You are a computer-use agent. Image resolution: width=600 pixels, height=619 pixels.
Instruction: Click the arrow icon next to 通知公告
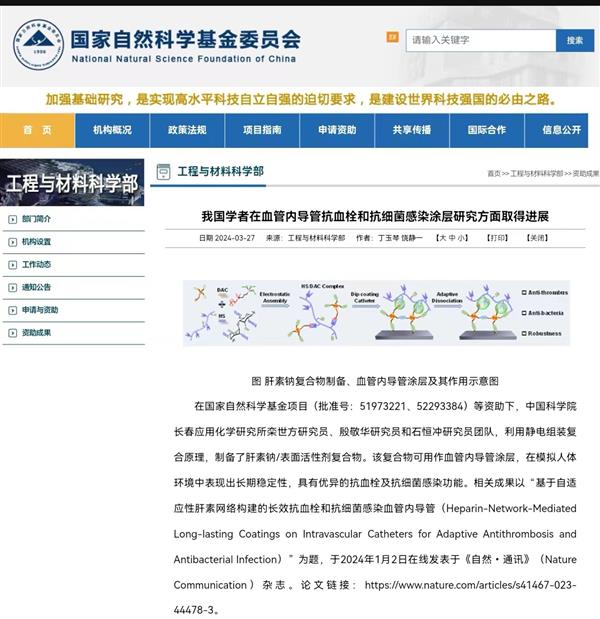point(11,287)
